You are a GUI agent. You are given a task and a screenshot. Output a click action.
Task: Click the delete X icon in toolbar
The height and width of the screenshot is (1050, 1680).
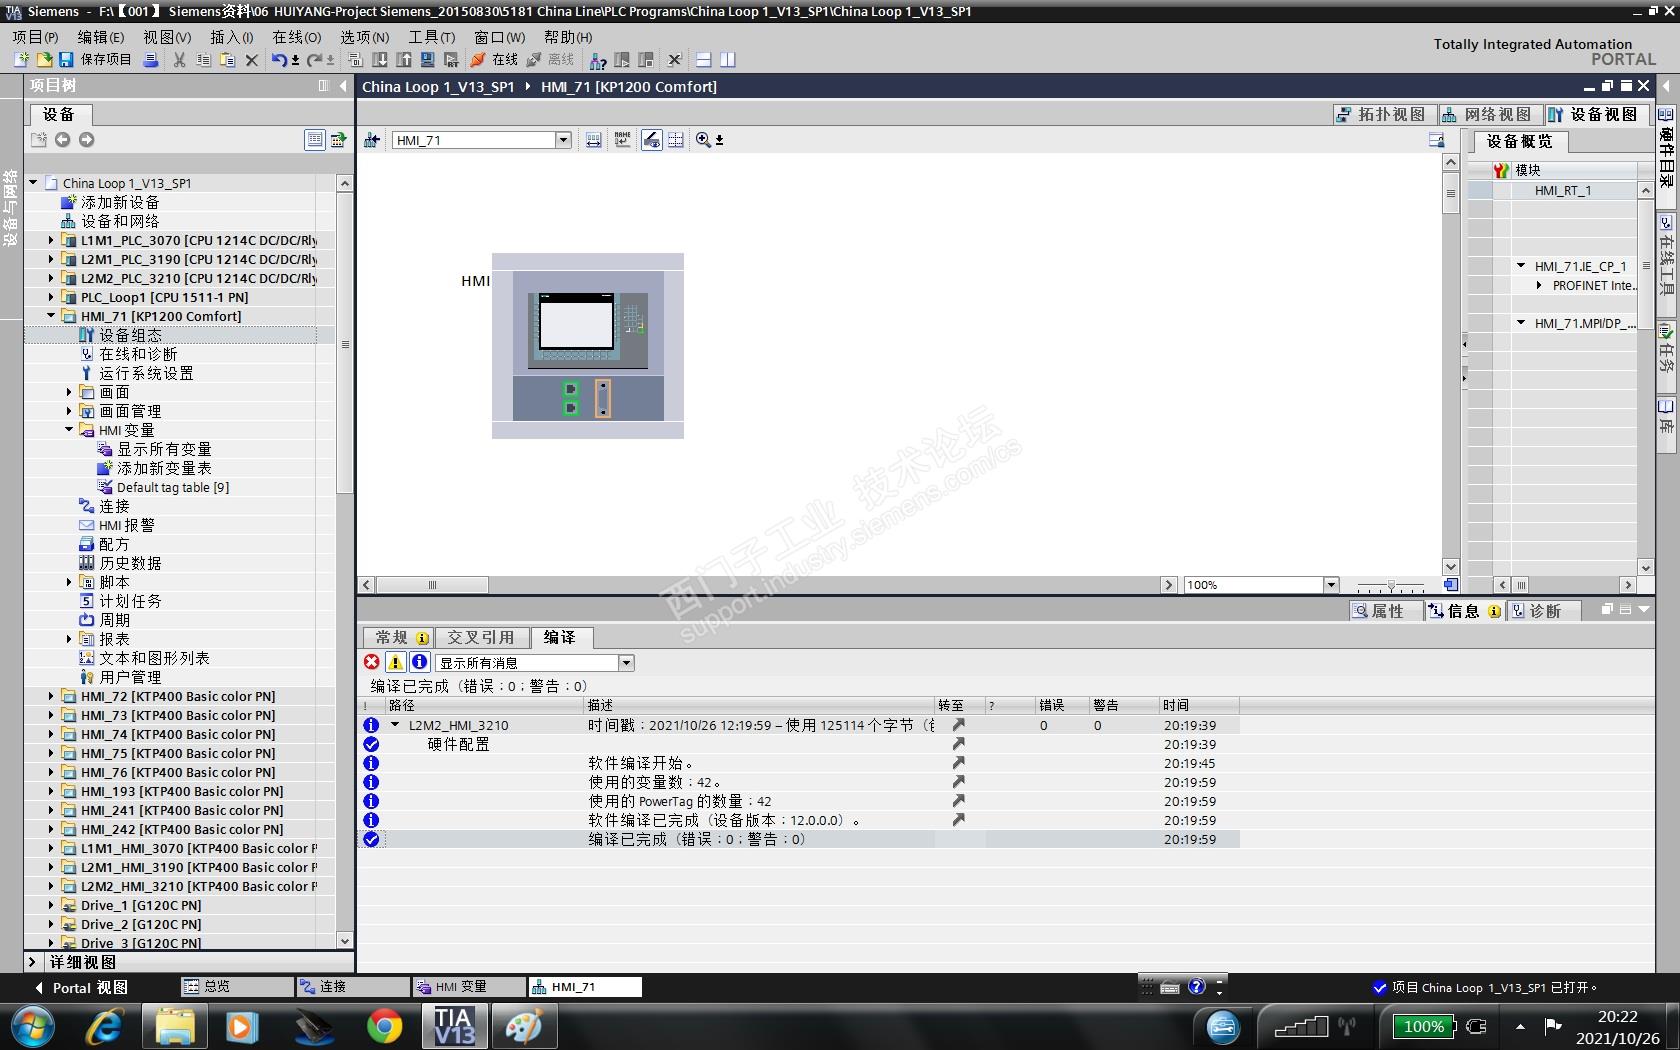click(252, 60)
